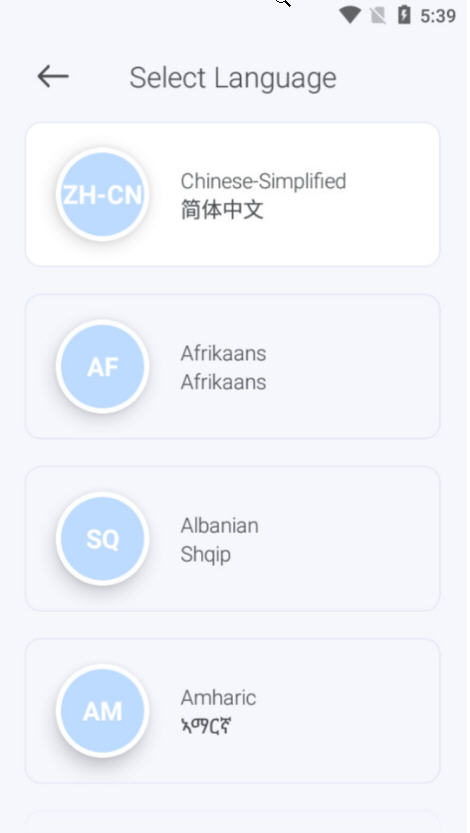The width and height of the screenshot is (470, 833).
Task: Tap the back arrow icon
Action: pos(53,76)
